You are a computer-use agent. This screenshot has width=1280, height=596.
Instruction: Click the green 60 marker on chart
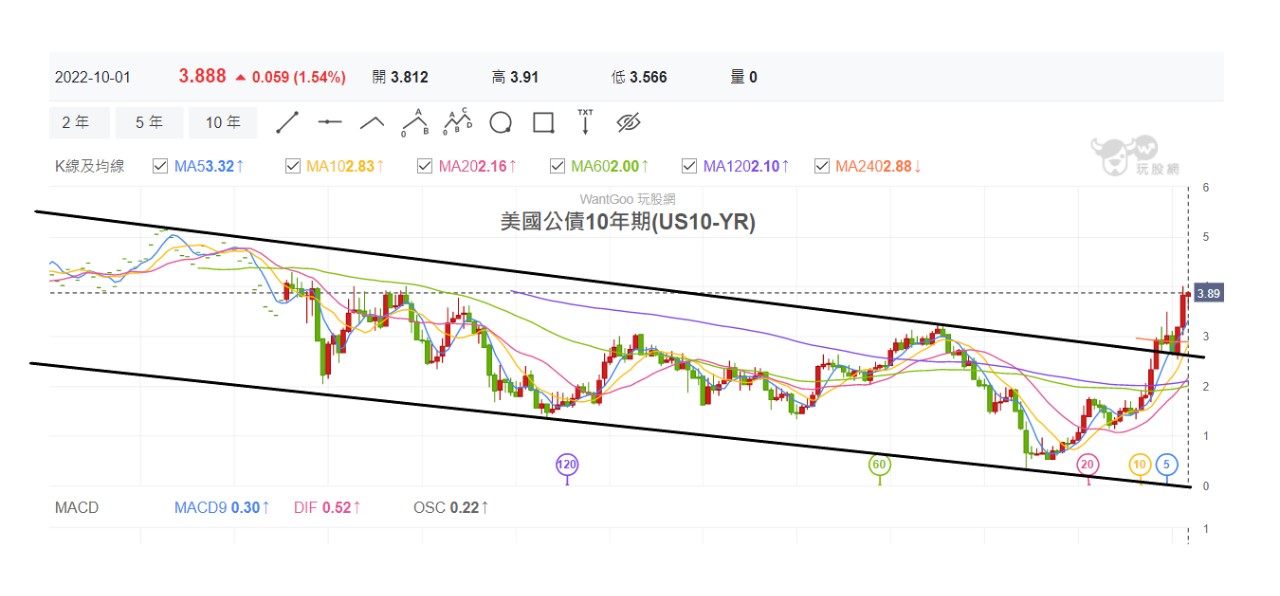coord(880,465)
